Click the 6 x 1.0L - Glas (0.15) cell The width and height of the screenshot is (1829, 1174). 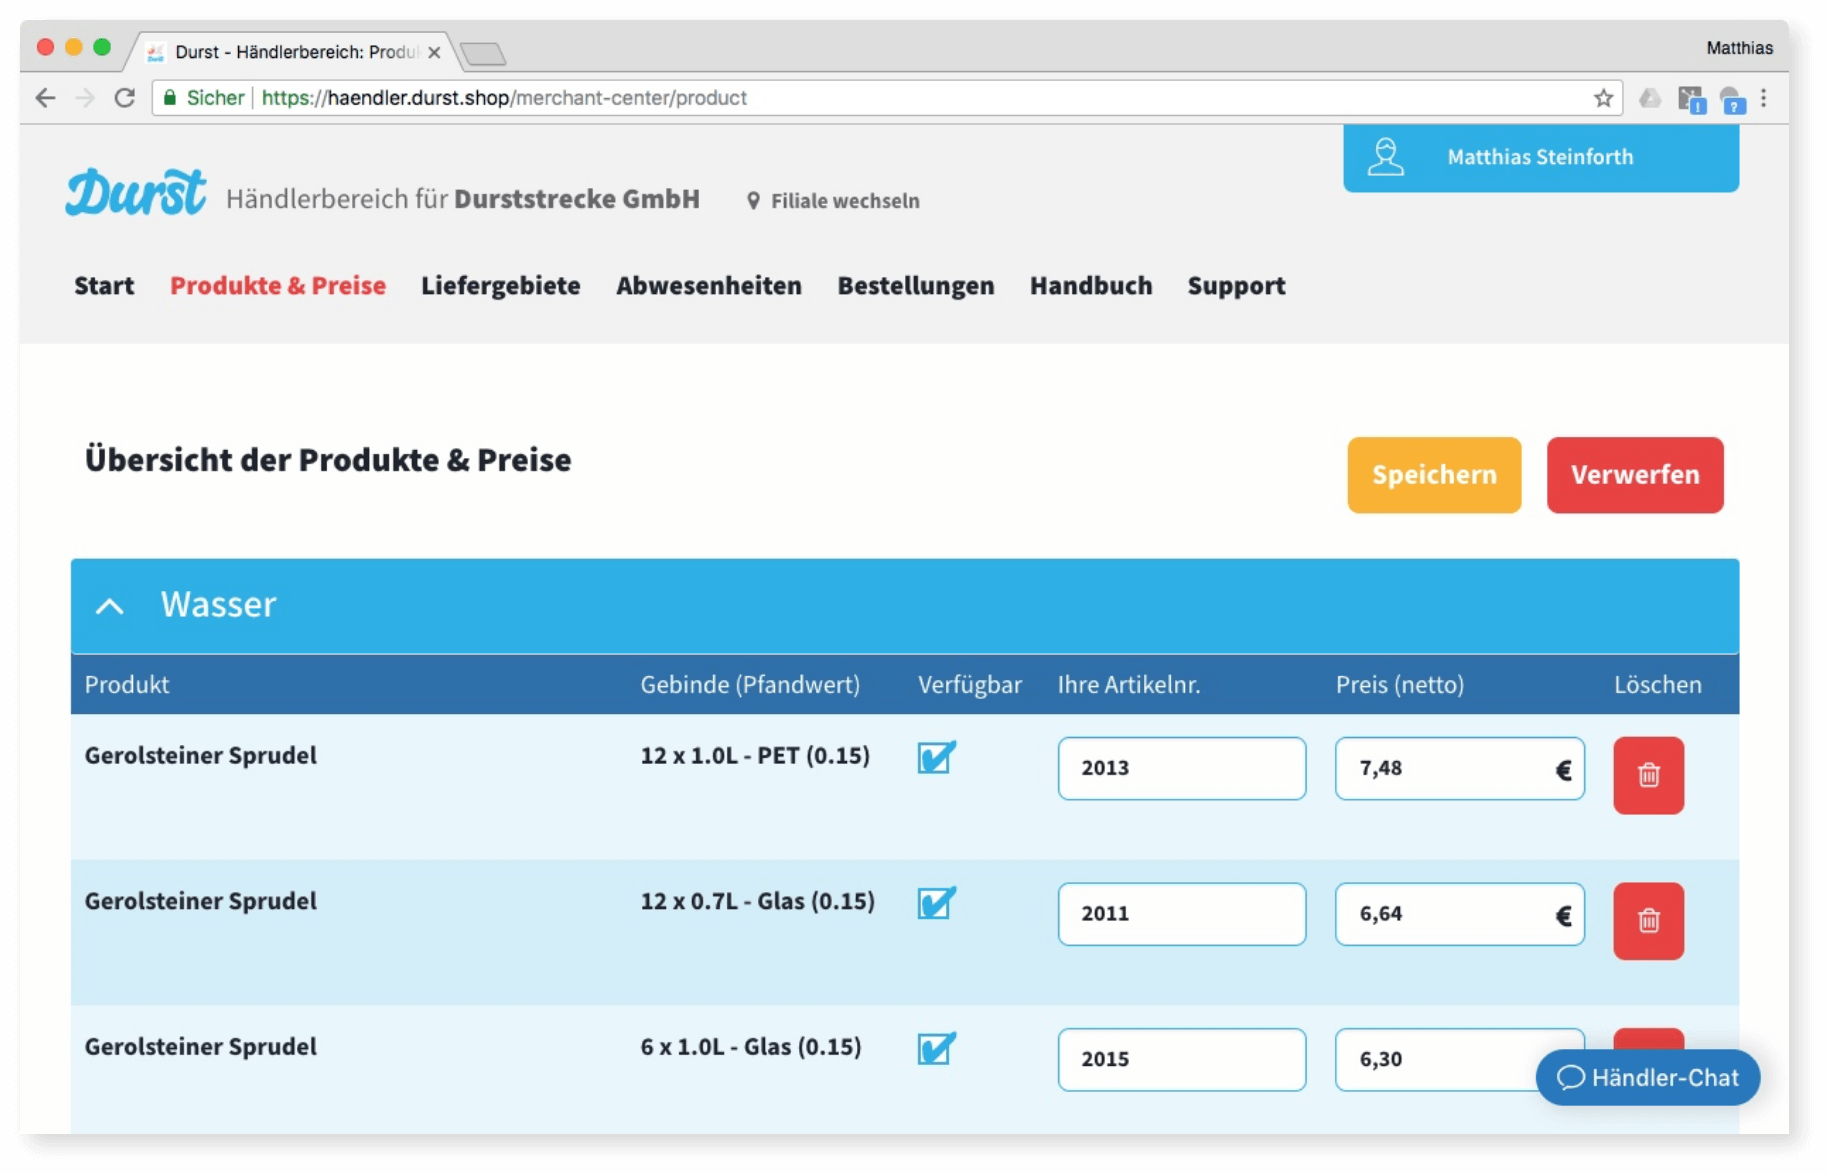tap(751, 1047)
